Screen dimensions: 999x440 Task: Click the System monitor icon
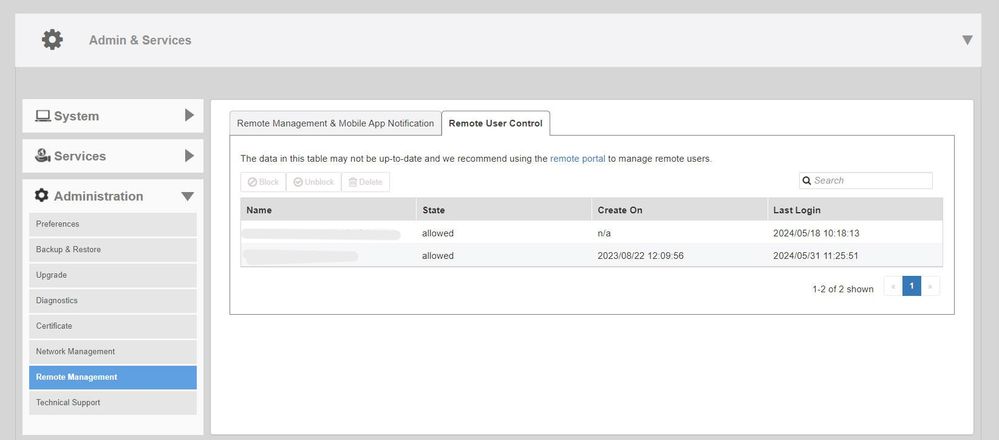(x=43, y=116)
